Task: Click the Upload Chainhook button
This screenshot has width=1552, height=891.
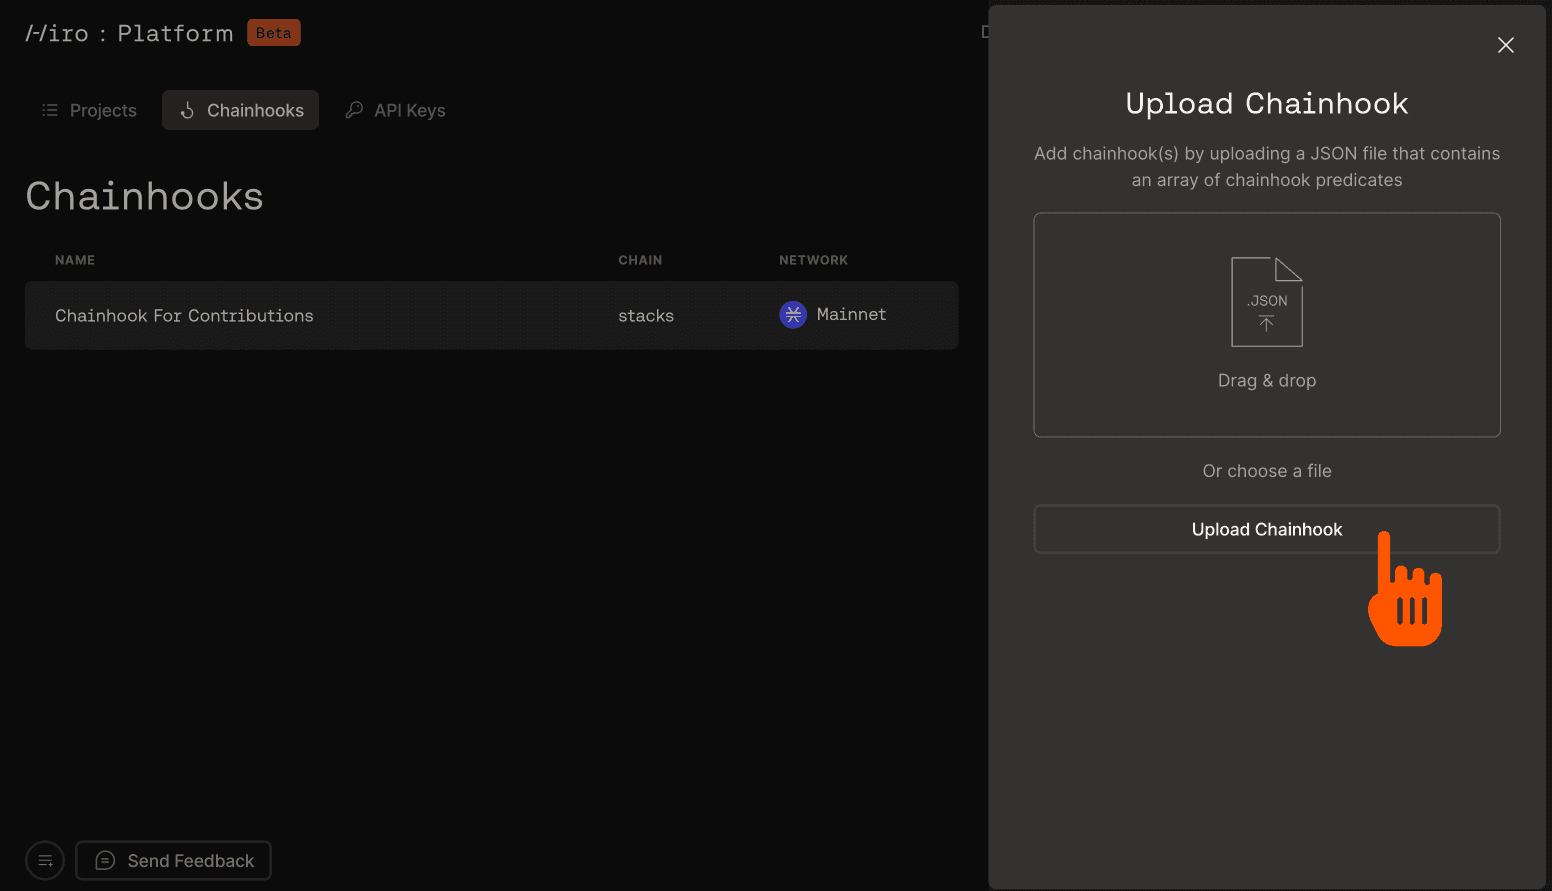Action: [1266, 529]
